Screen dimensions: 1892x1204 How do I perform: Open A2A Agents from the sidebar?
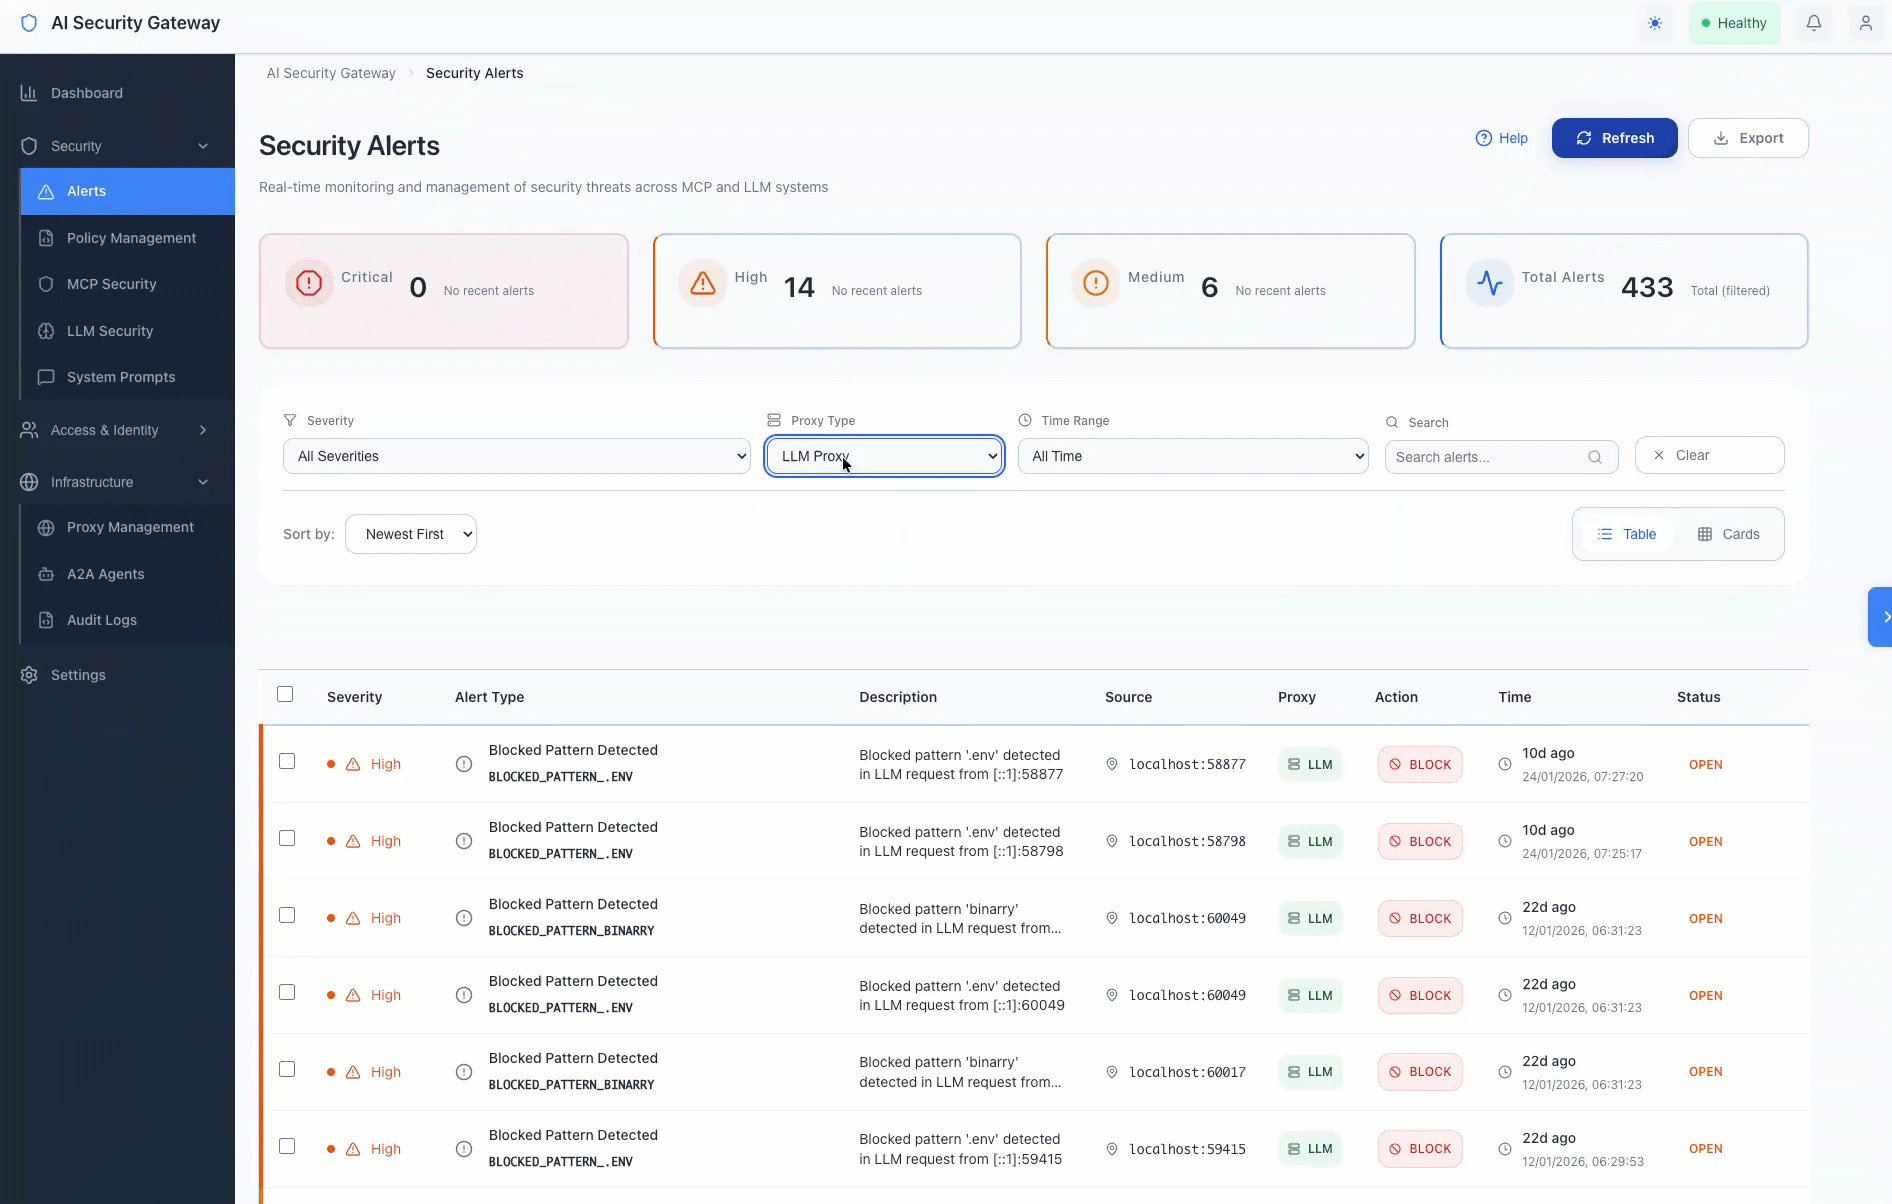coord(104,574)
